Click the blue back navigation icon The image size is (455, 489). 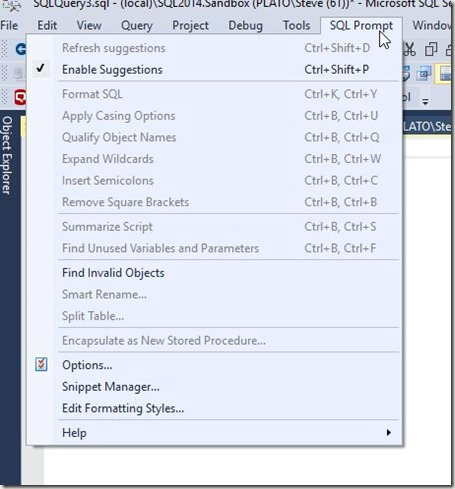21,49
